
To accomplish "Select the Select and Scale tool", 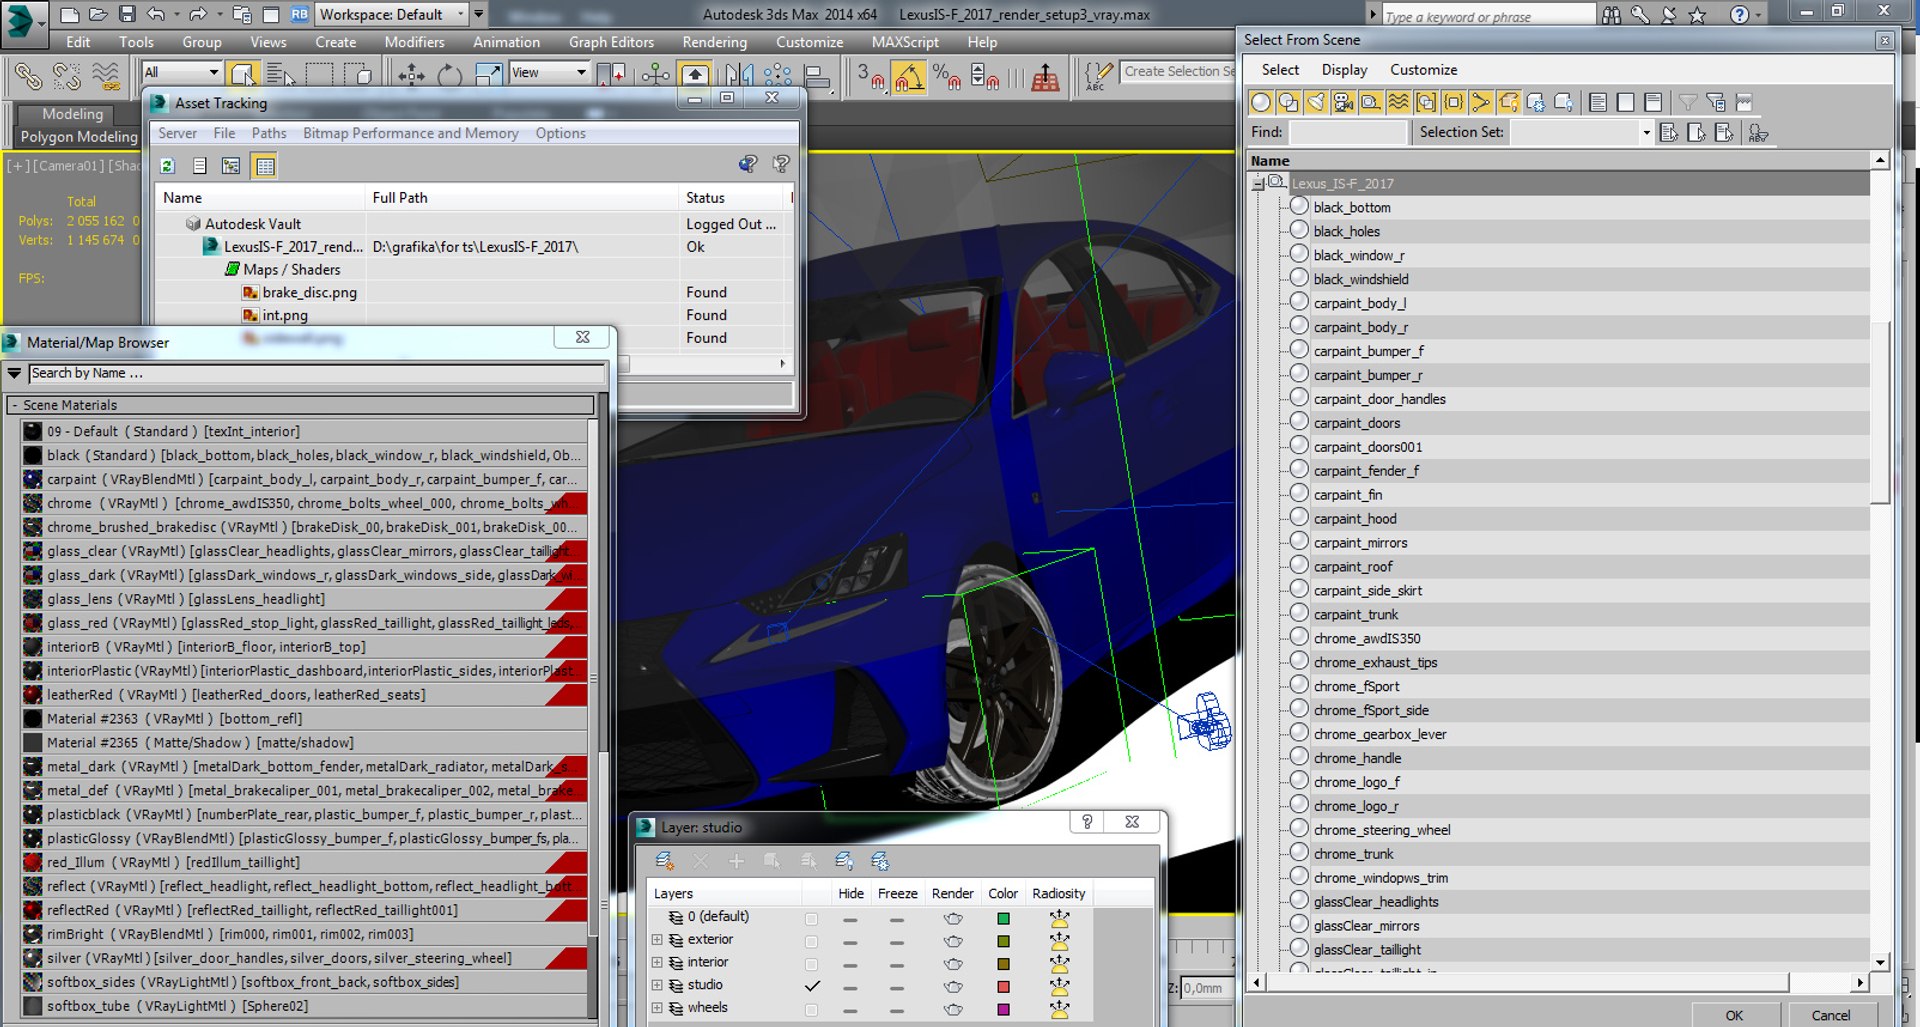I will point(488,75).
